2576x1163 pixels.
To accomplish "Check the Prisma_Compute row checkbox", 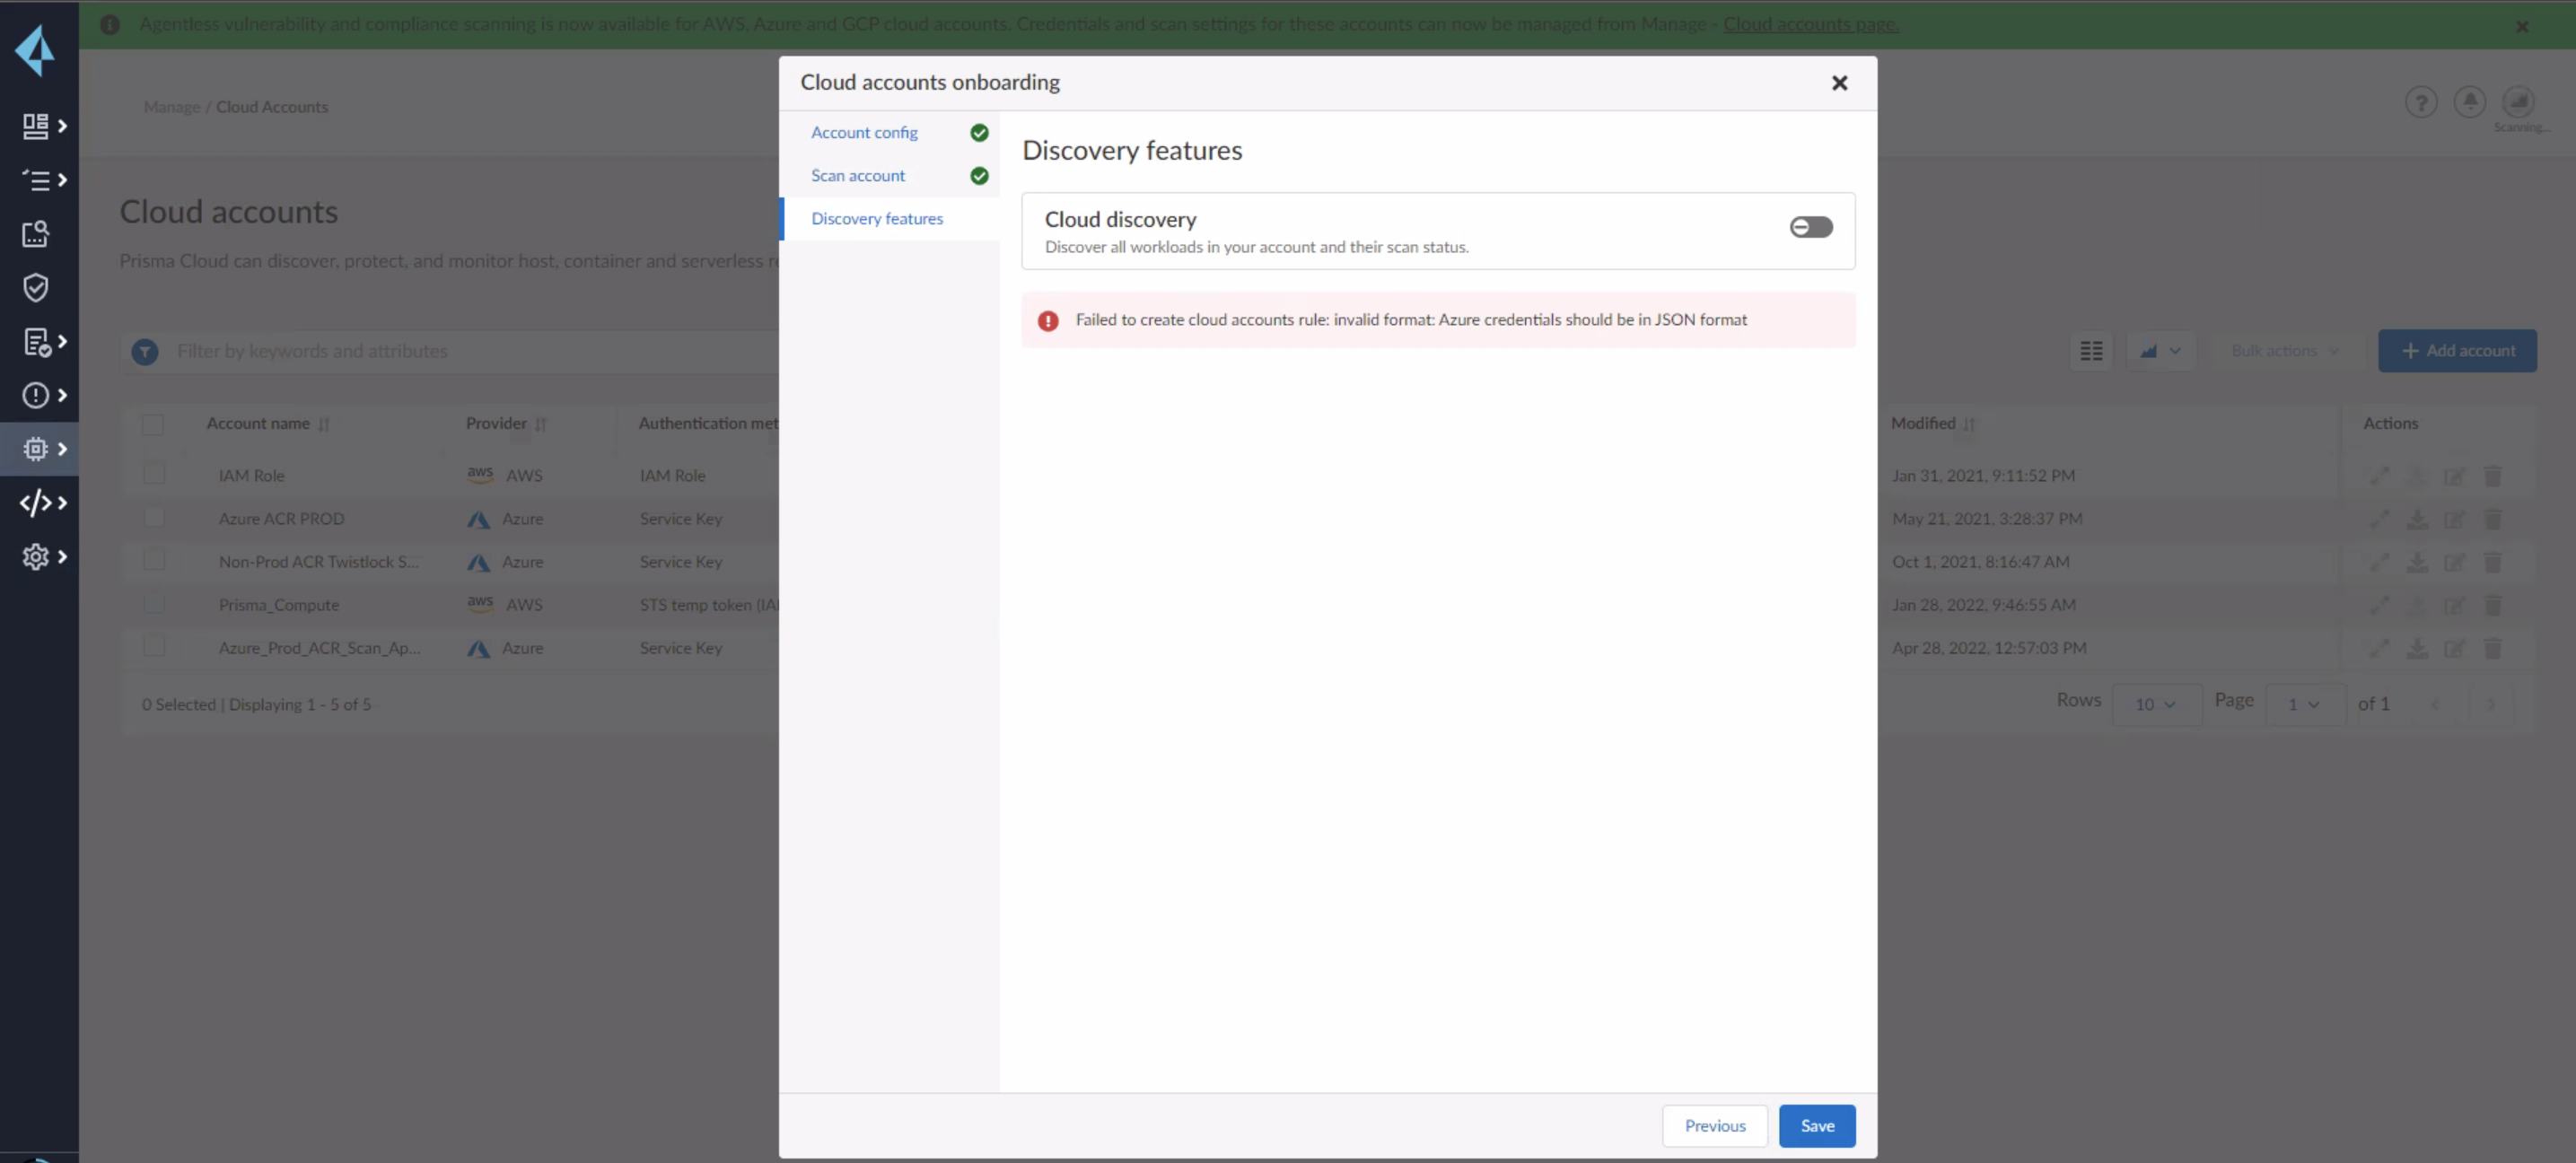I will point(155,604).
